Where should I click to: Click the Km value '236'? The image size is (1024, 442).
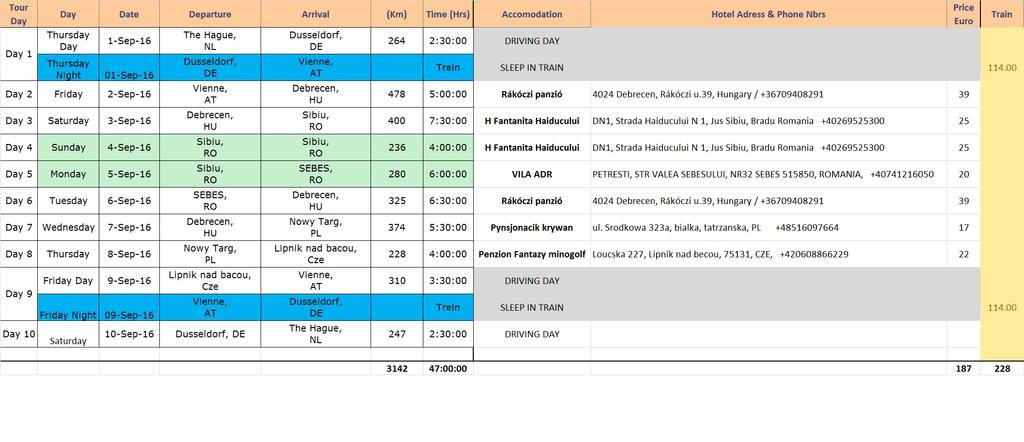[x=396, y=148]
